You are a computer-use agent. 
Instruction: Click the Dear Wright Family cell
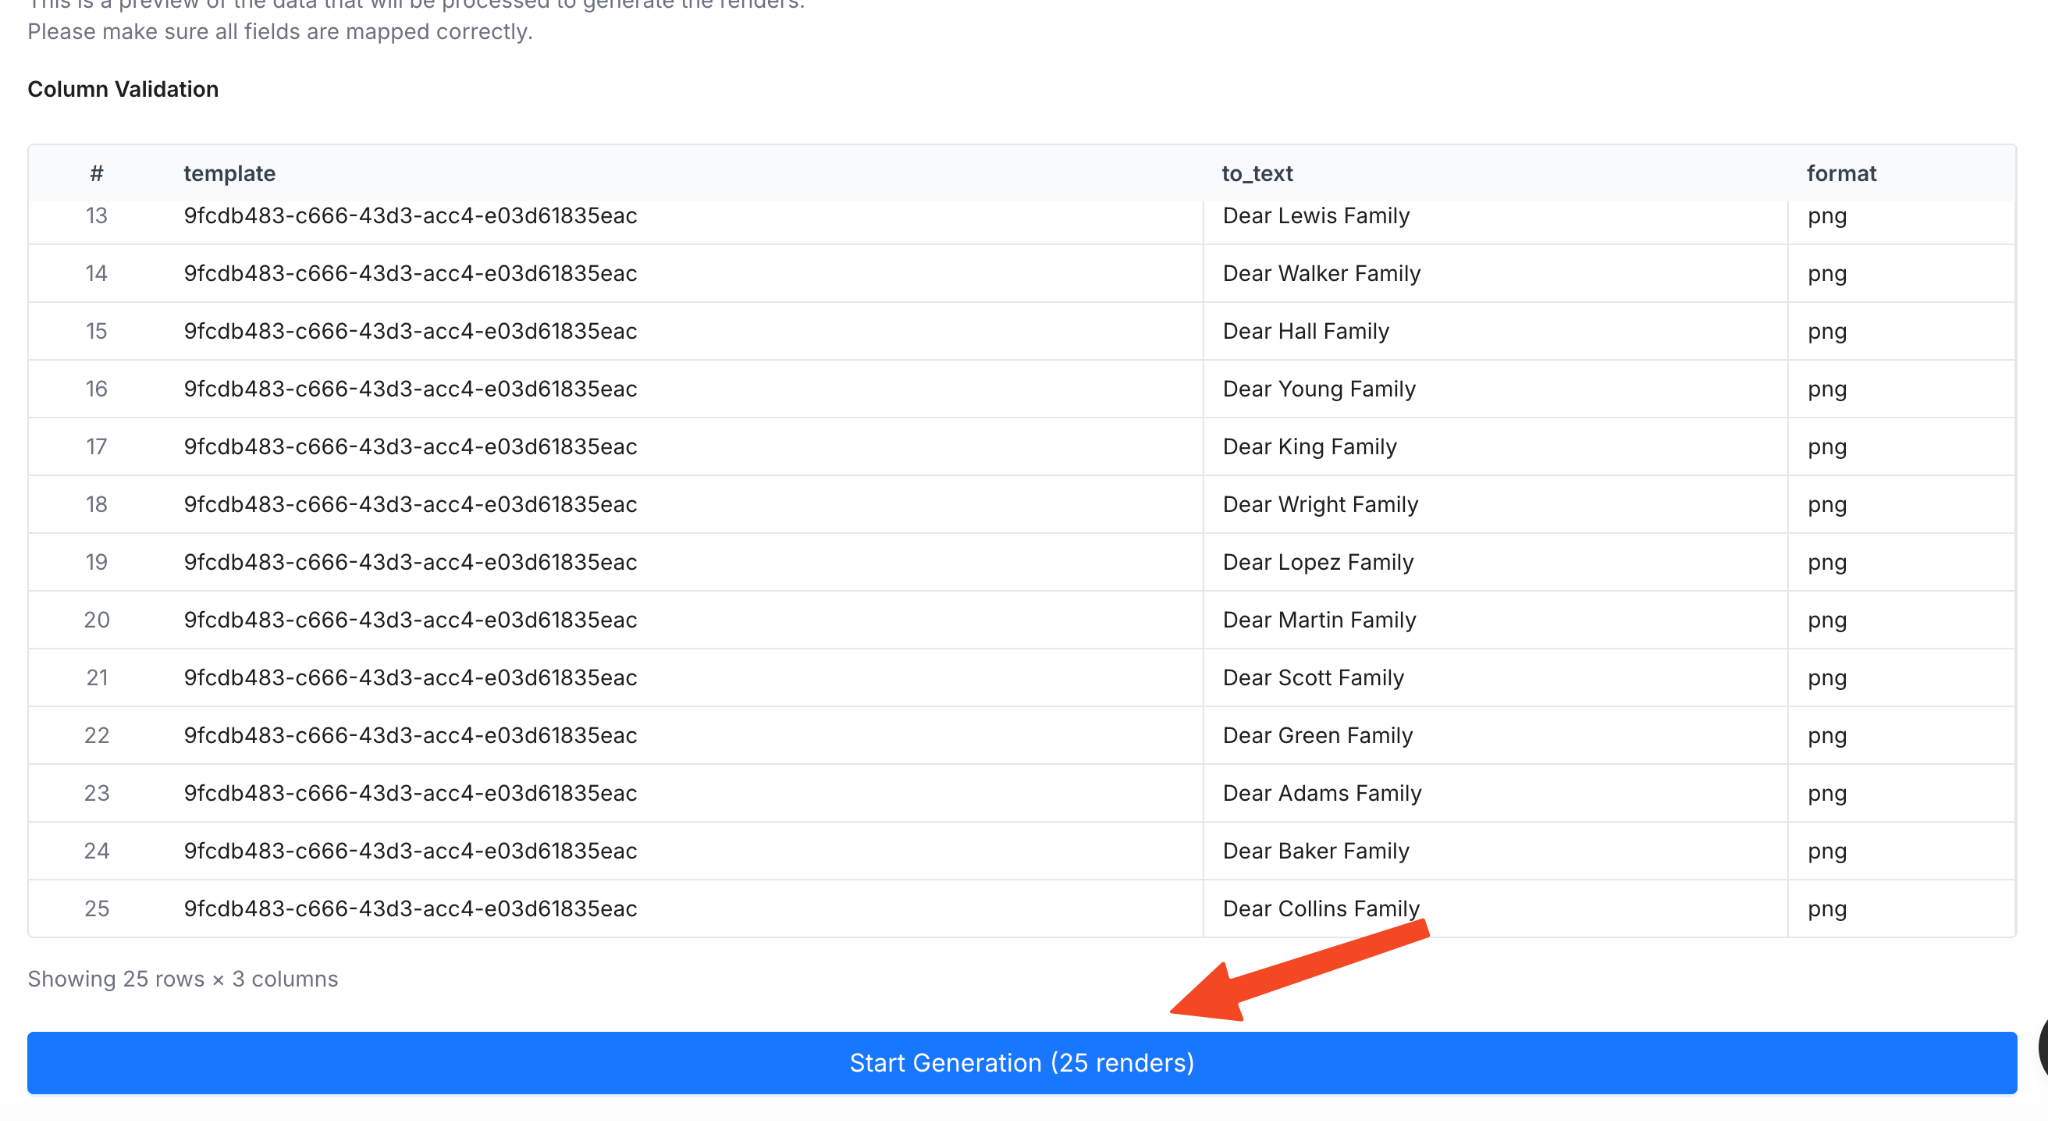pyautogui.click(x=1320, y=504)
